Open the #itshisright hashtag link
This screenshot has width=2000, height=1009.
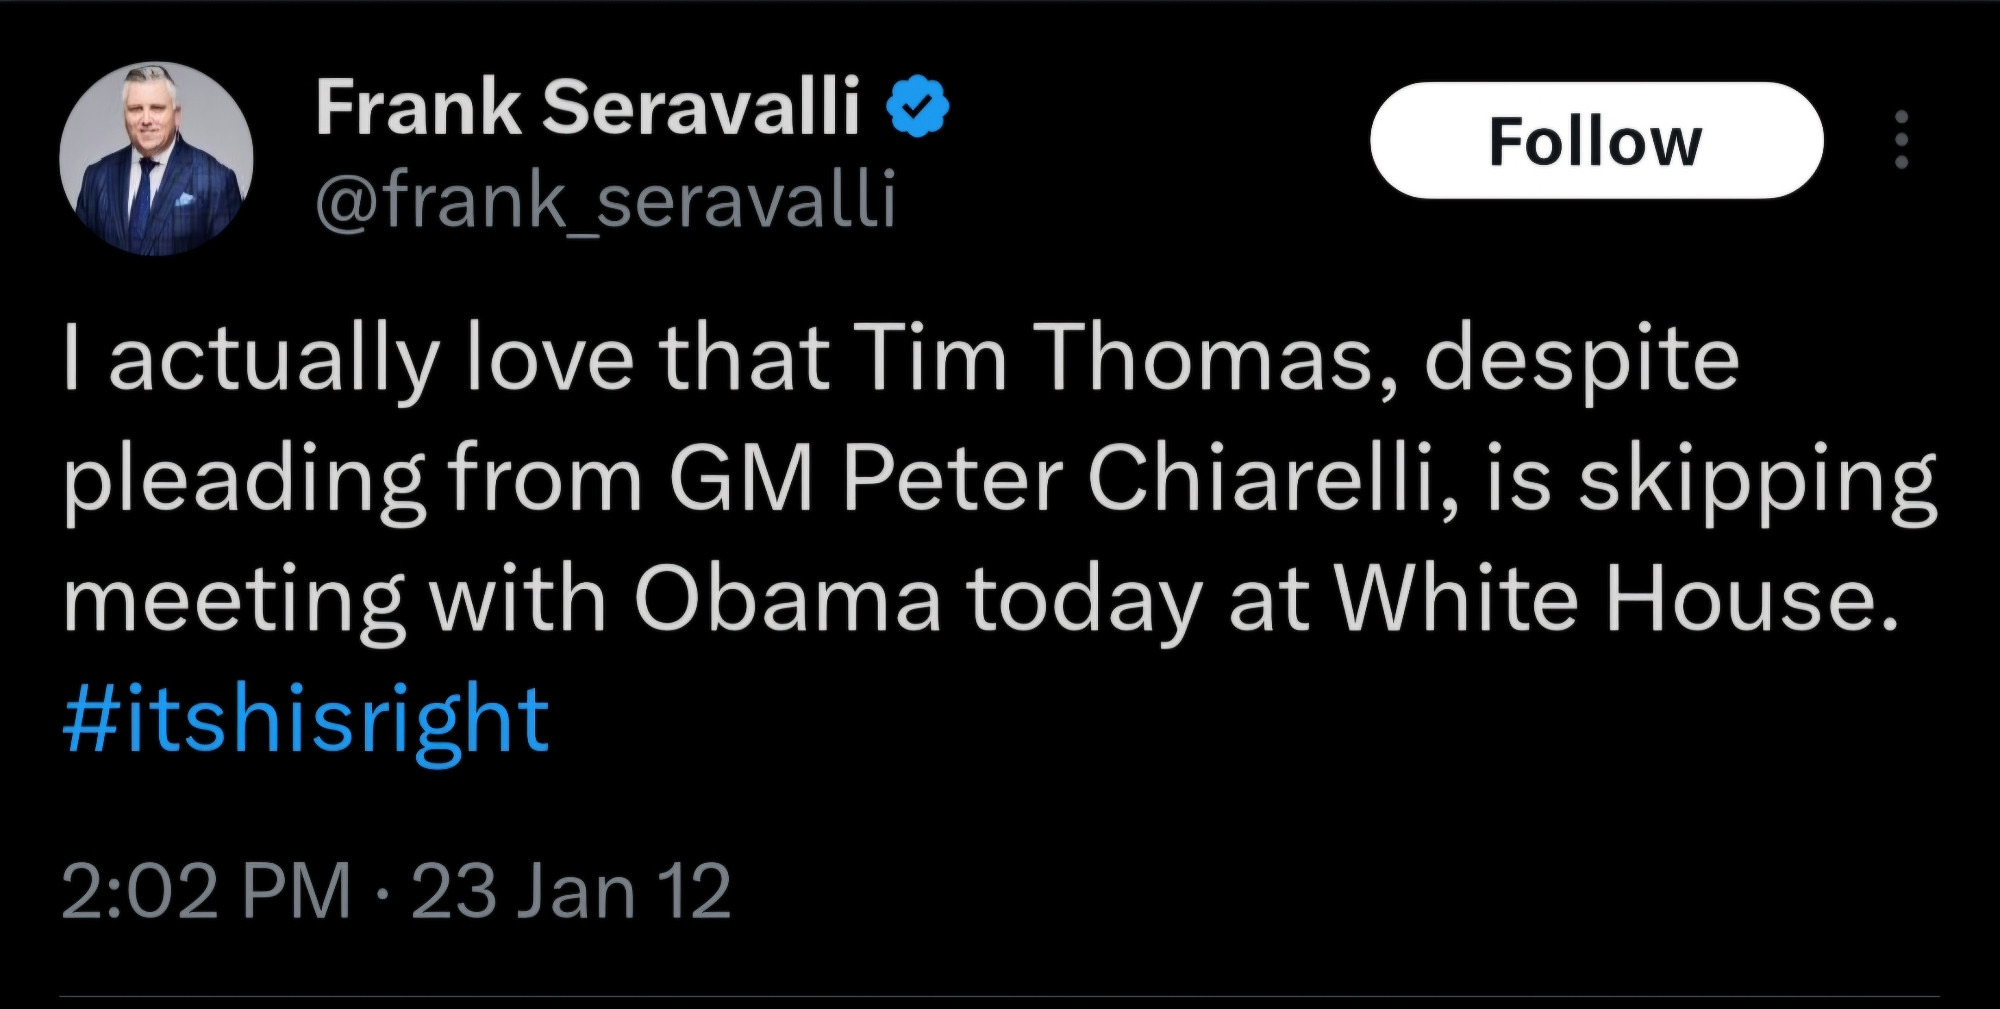[x=305, y=719]
